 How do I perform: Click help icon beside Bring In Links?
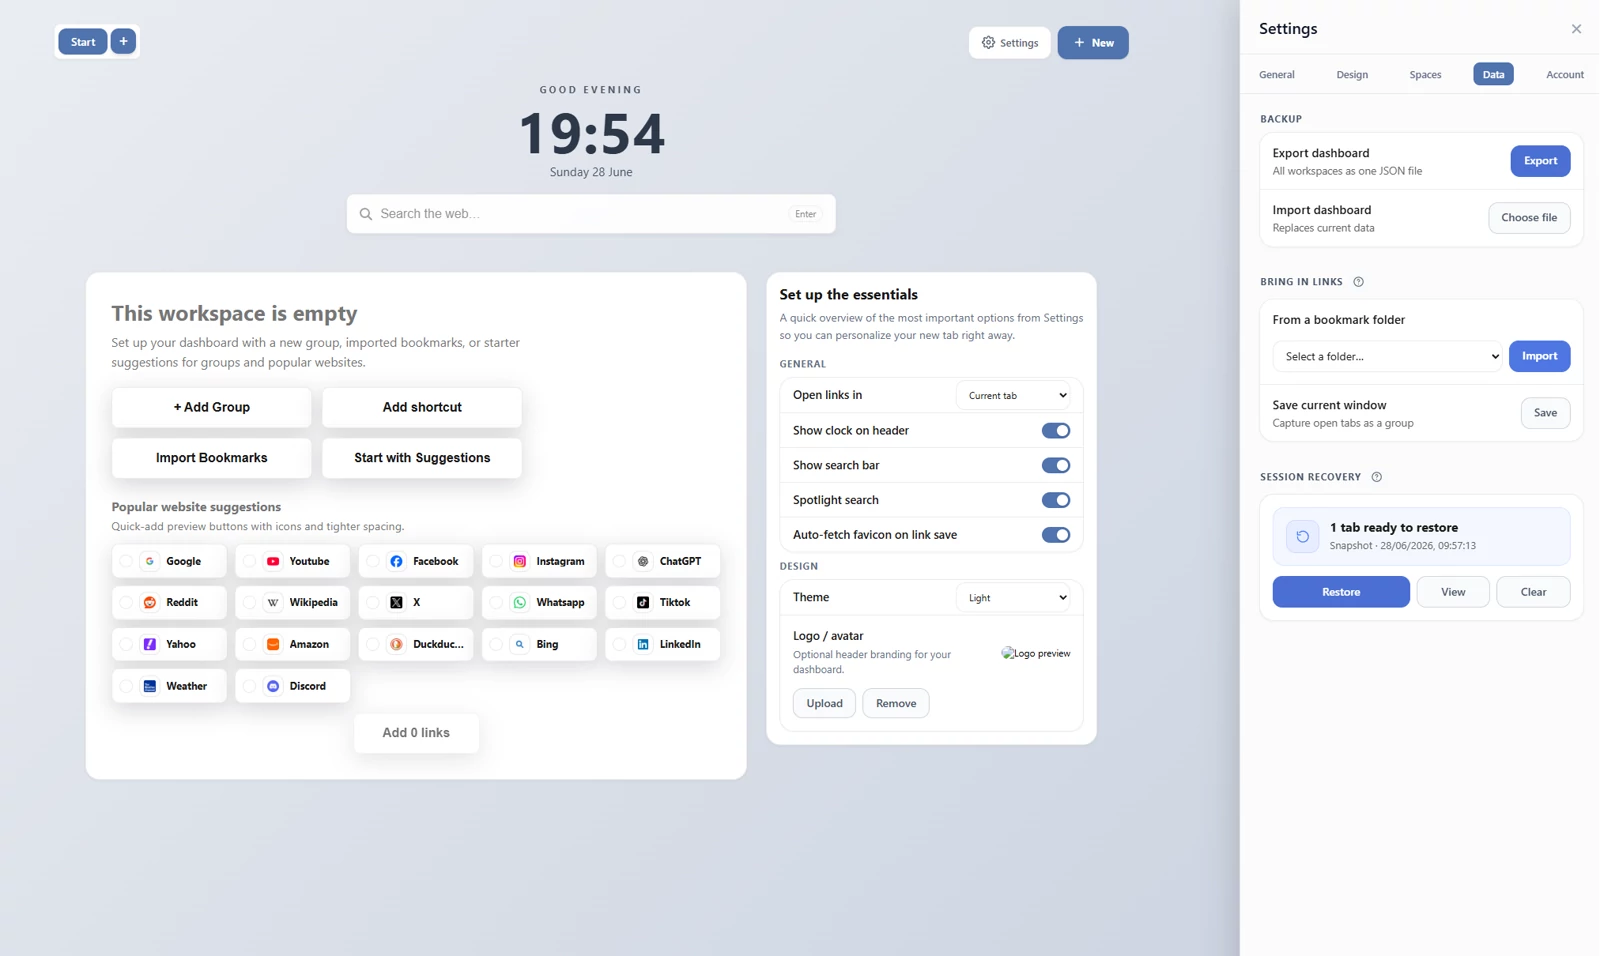click(x=1358, y=282)
